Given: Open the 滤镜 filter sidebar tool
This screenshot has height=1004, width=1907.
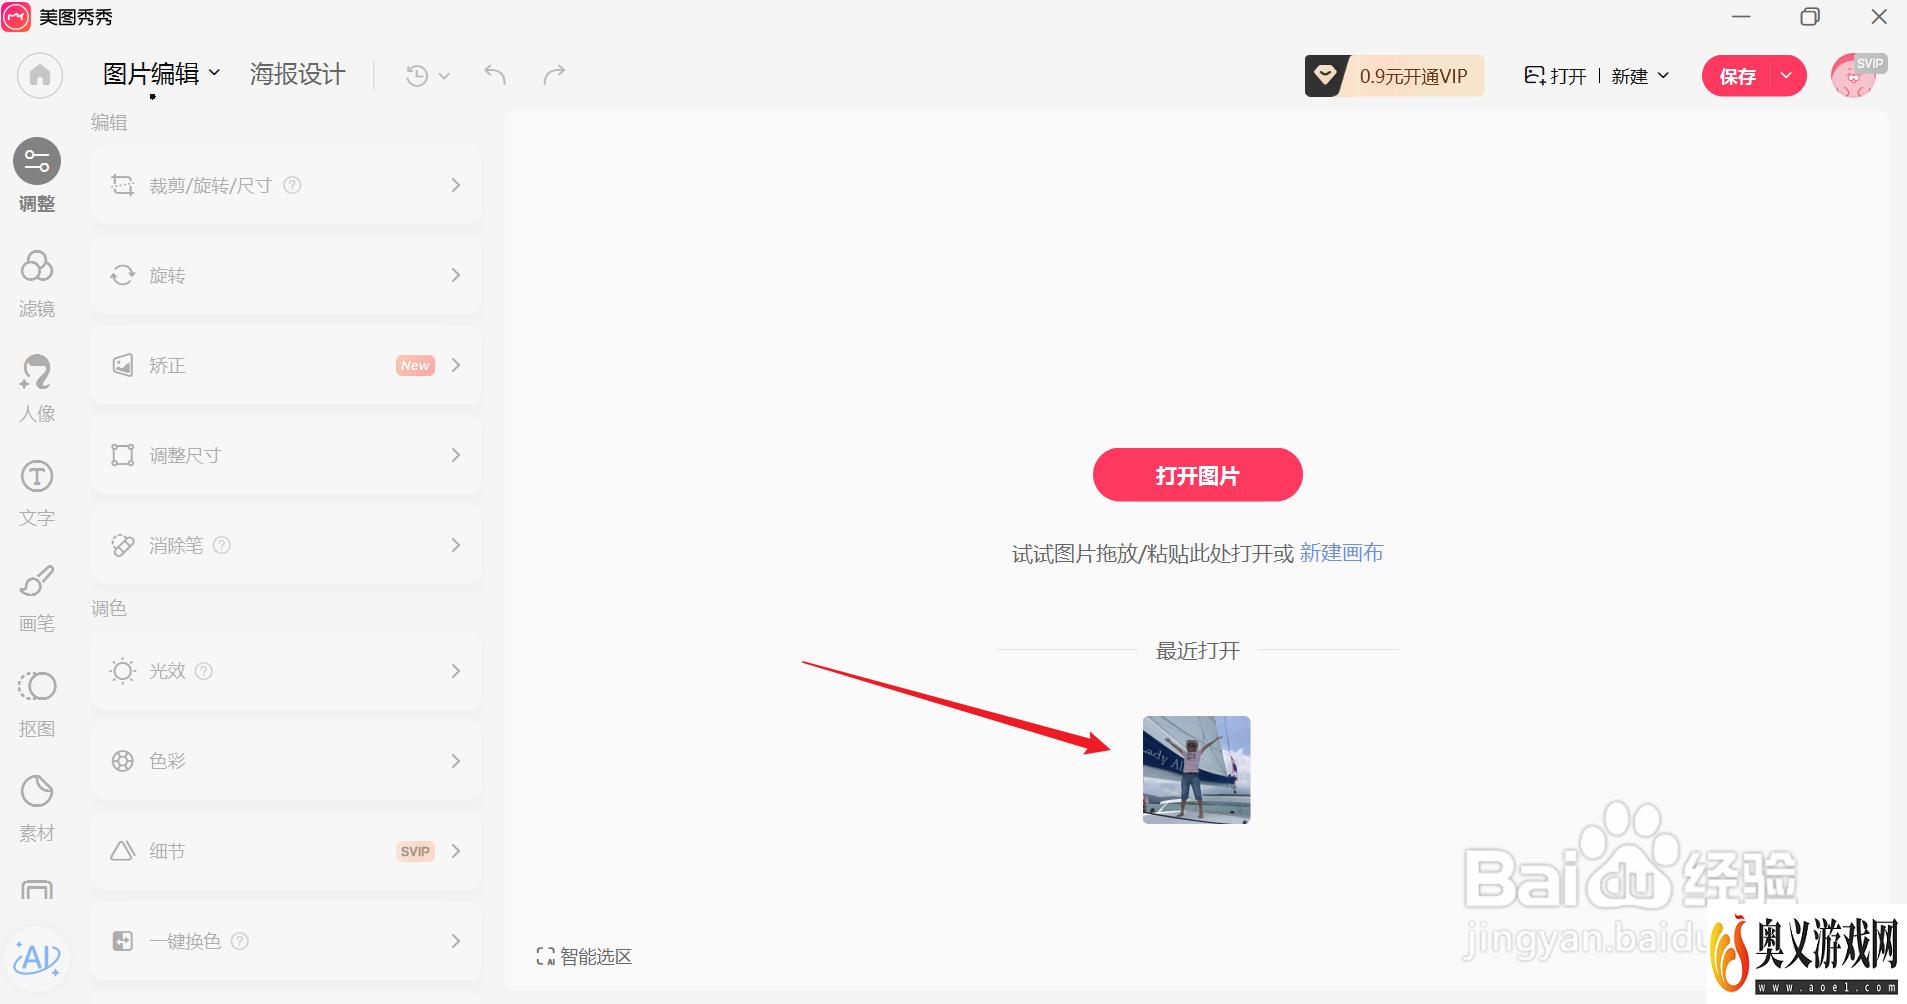Looking at the screenshot, I should 37,284.
